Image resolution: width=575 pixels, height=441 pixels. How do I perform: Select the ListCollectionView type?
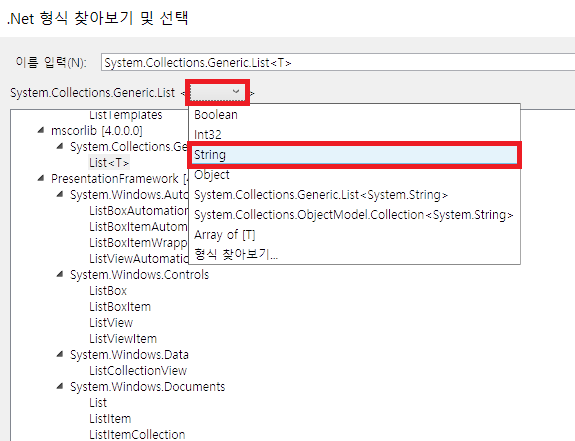point(138,371)
